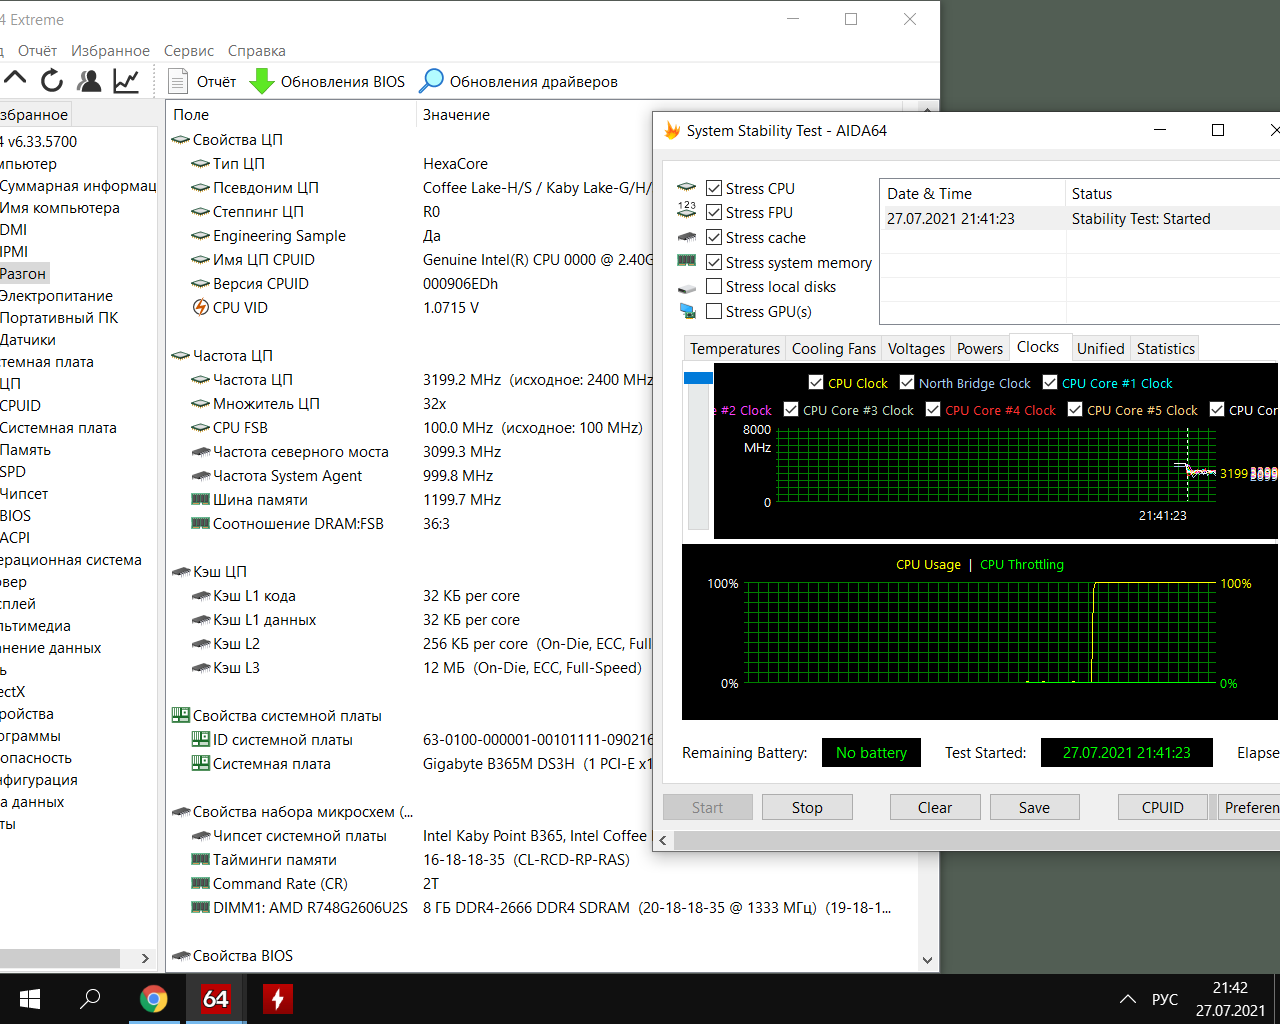Image resolution: width=1280 pixels, height=1024 pixels.
Task: Switch to the Temperatures tab
Action: click(735, 348)
